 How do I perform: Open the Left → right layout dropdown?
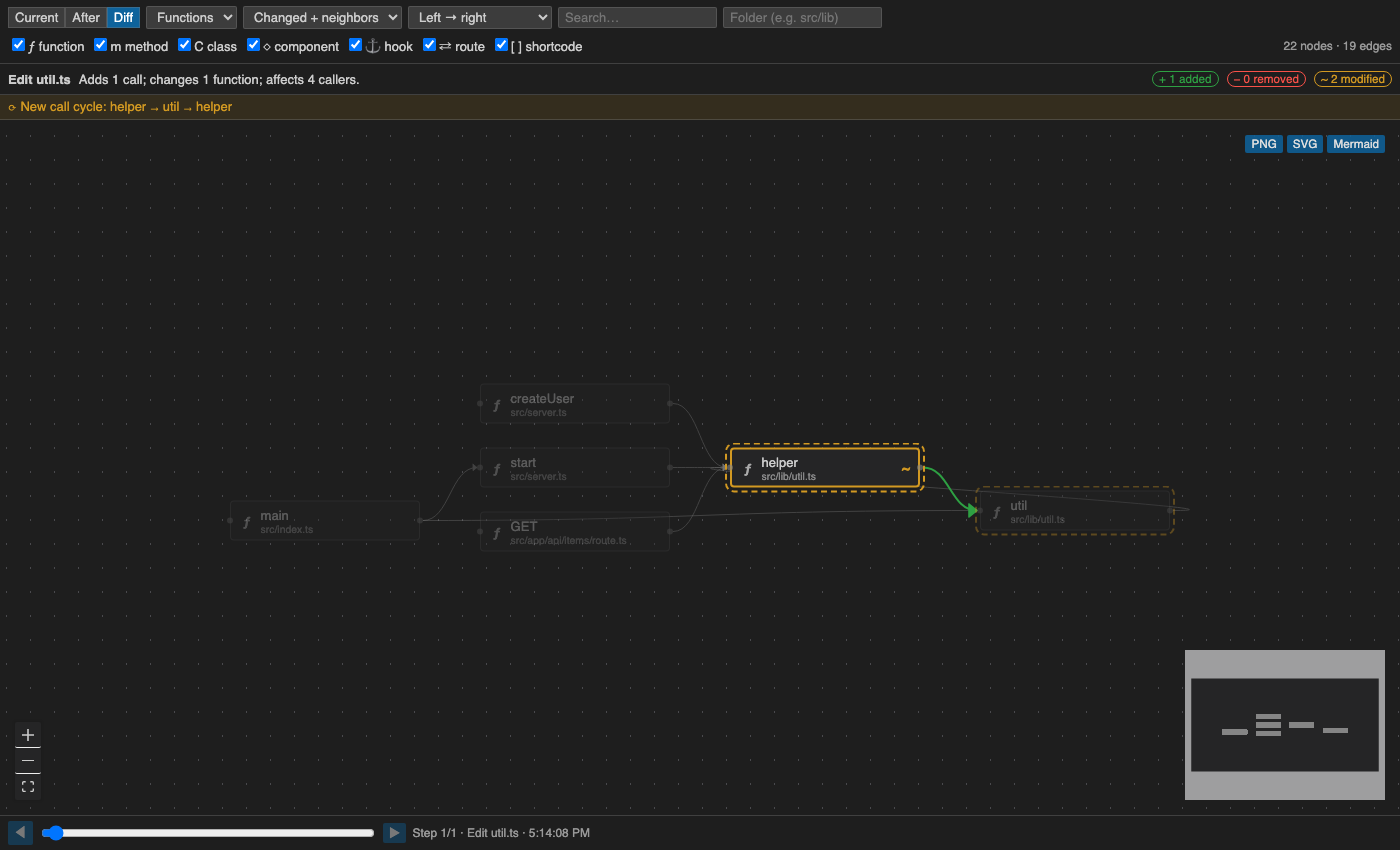pyautogui.click(x=480, y=17)
